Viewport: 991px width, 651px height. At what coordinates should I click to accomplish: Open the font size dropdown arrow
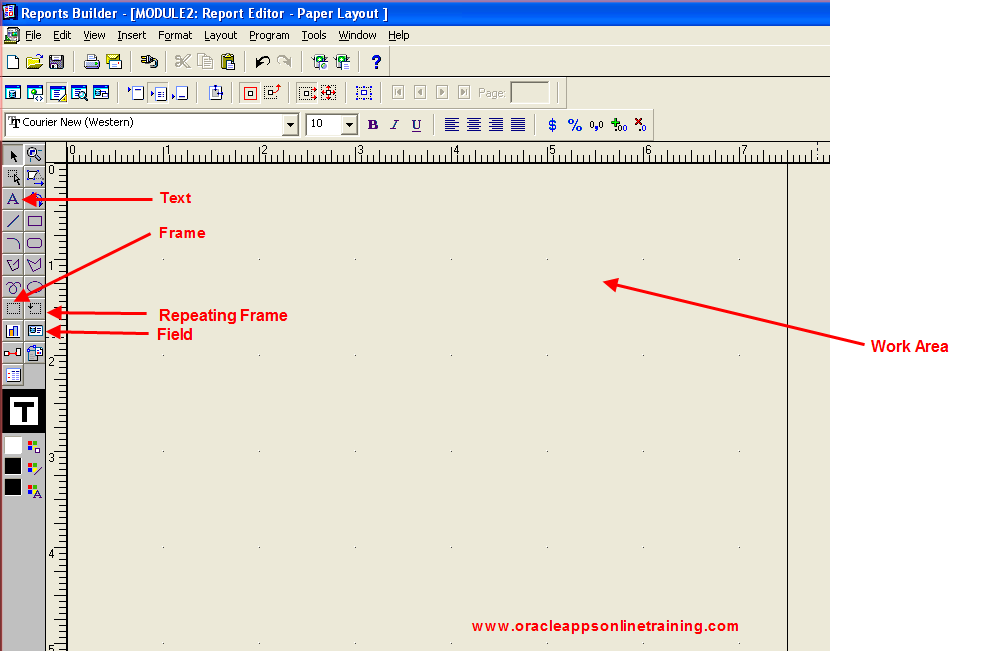coord(350,125)
